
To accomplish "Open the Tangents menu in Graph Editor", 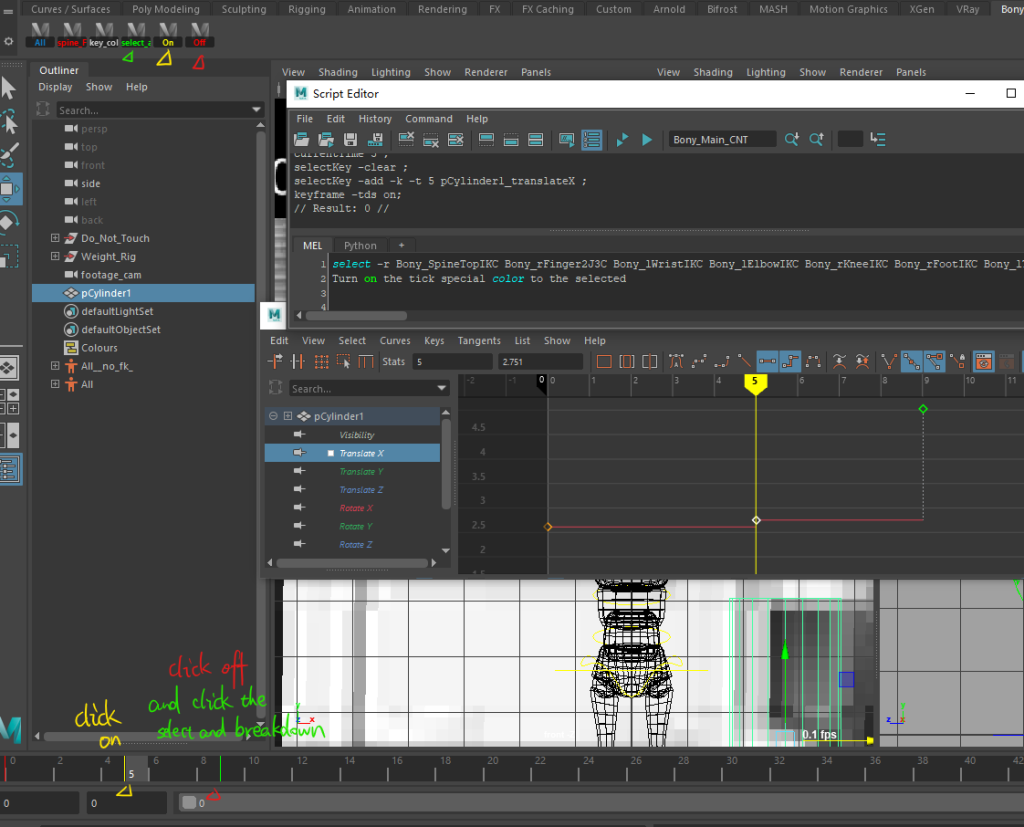I will [479, 341].
